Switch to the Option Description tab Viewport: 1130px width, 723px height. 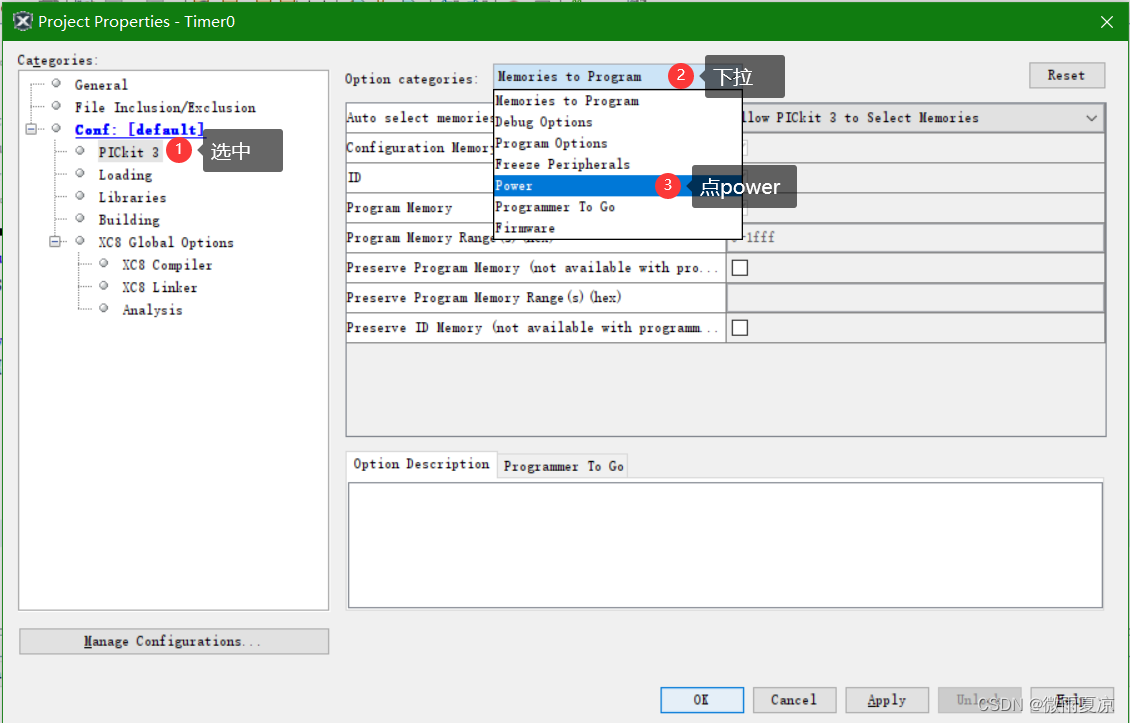[x=422, y=464]
